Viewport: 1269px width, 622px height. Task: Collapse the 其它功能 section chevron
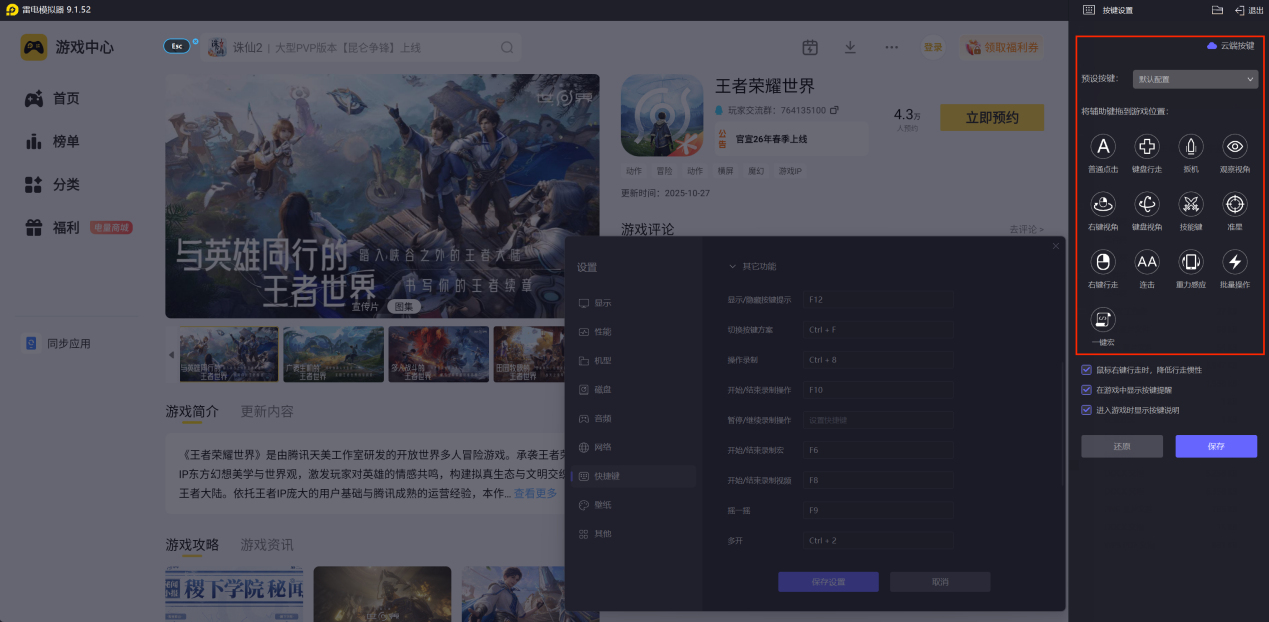(732, 267)
